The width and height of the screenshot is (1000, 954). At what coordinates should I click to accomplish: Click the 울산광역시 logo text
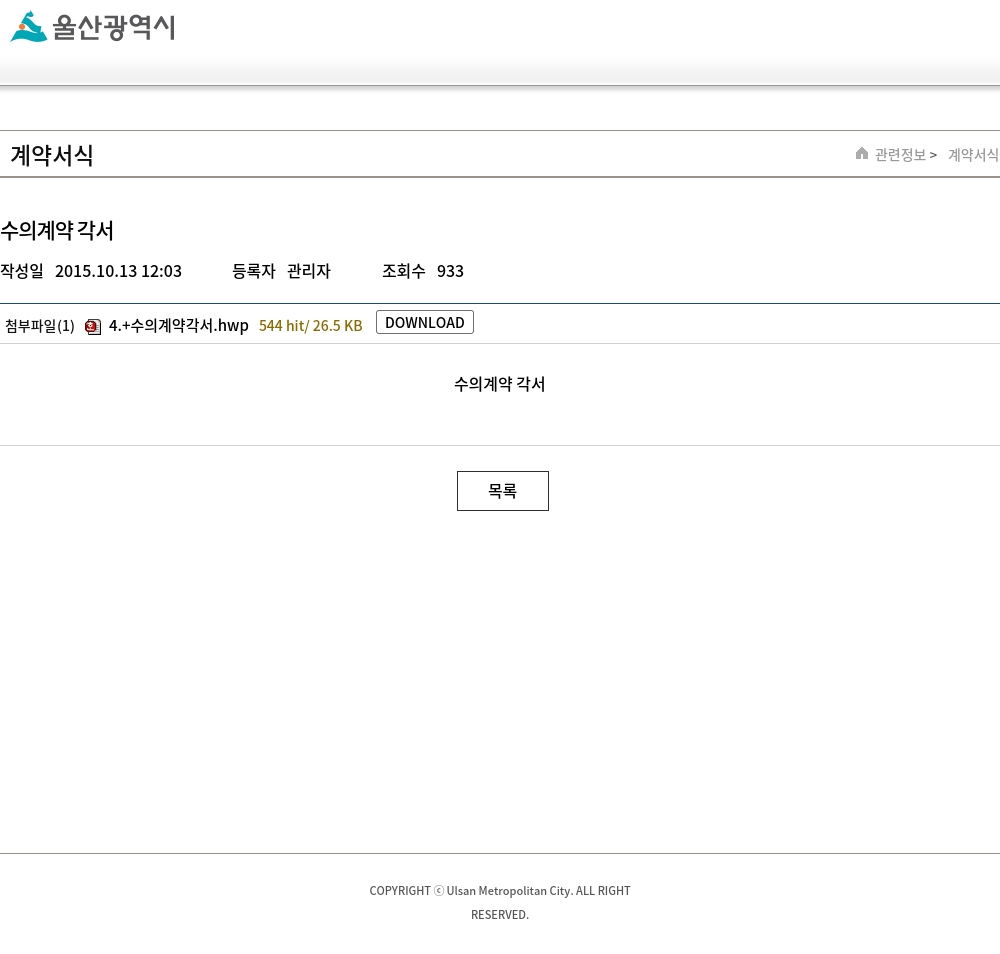point(114,27)
